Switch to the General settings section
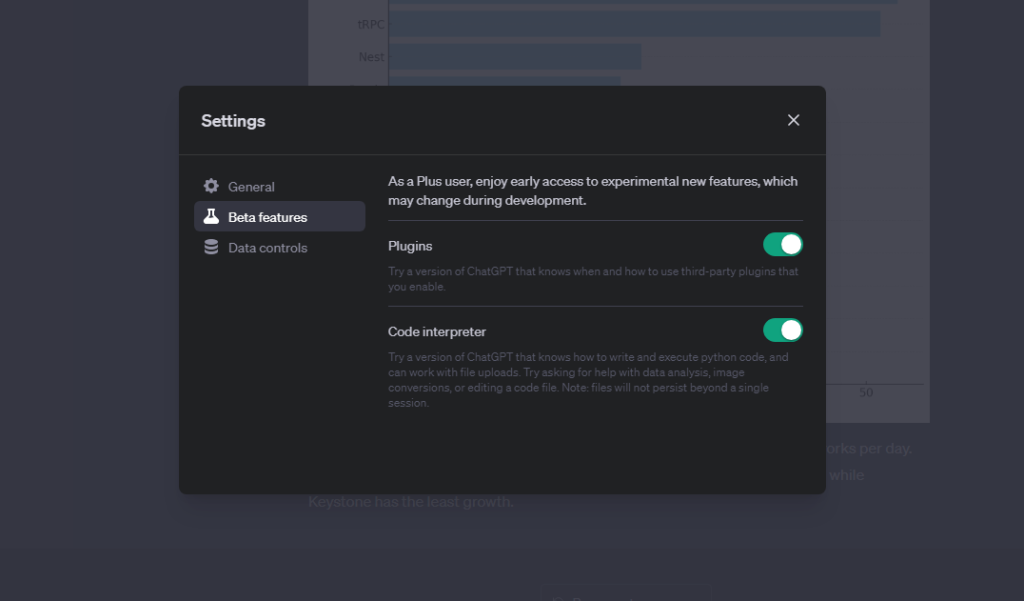The image size is (1024, 601). click(250, 186)
